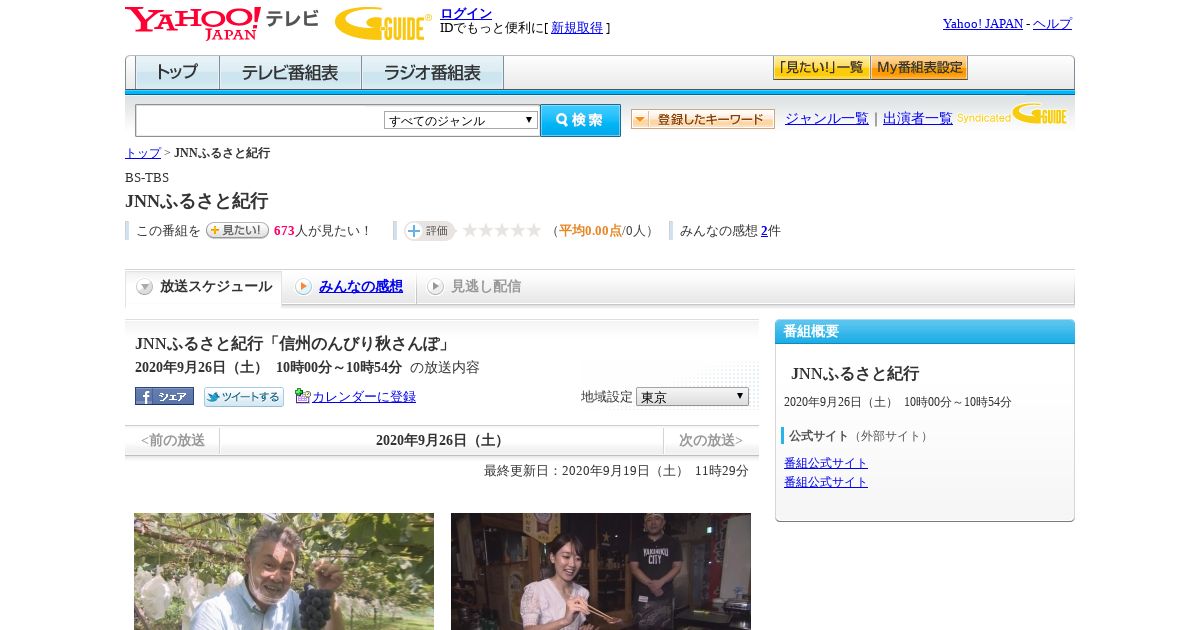This screenshot has width=1200, height=630.
Task: Open thumbnail of woman with chopsticks
Action: pos(601,571)
